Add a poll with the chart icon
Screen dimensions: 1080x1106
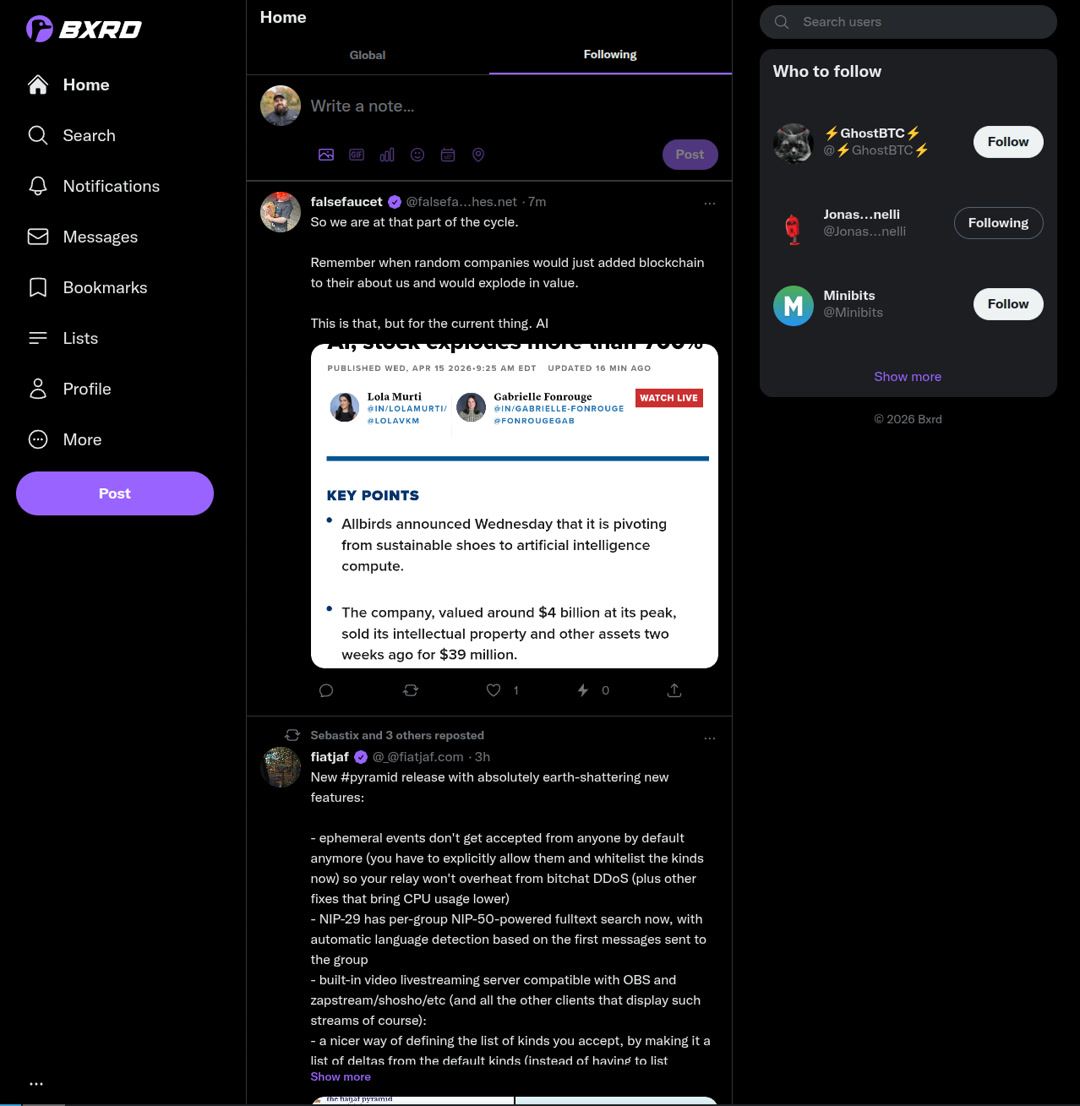coord(387,154)
